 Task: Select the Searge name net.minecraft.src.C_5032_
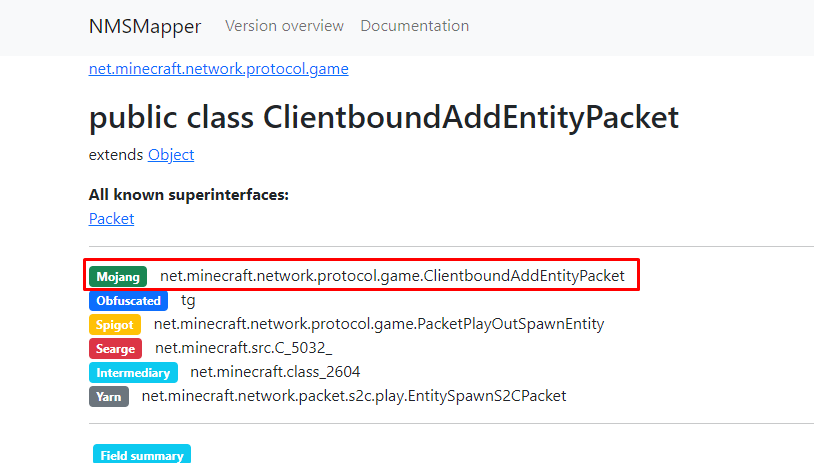point(243,348)
